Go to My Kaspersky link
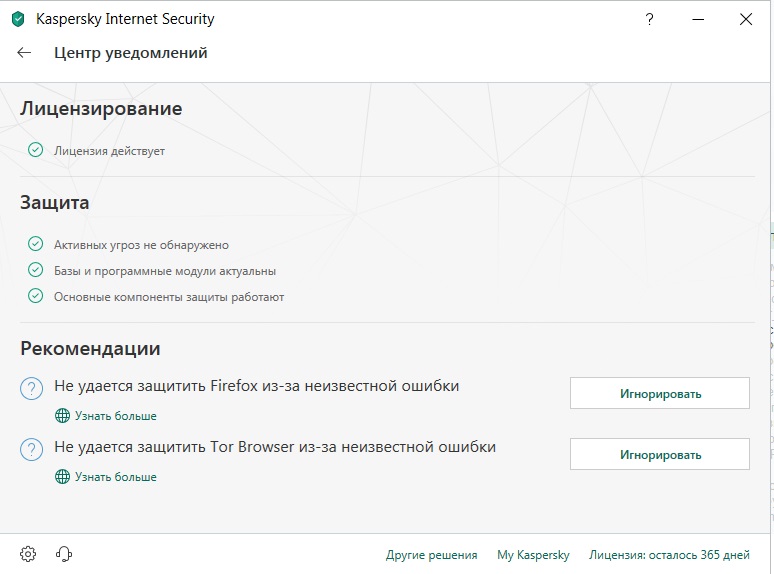Screen dimensions: 774x574 click(533, 555)
